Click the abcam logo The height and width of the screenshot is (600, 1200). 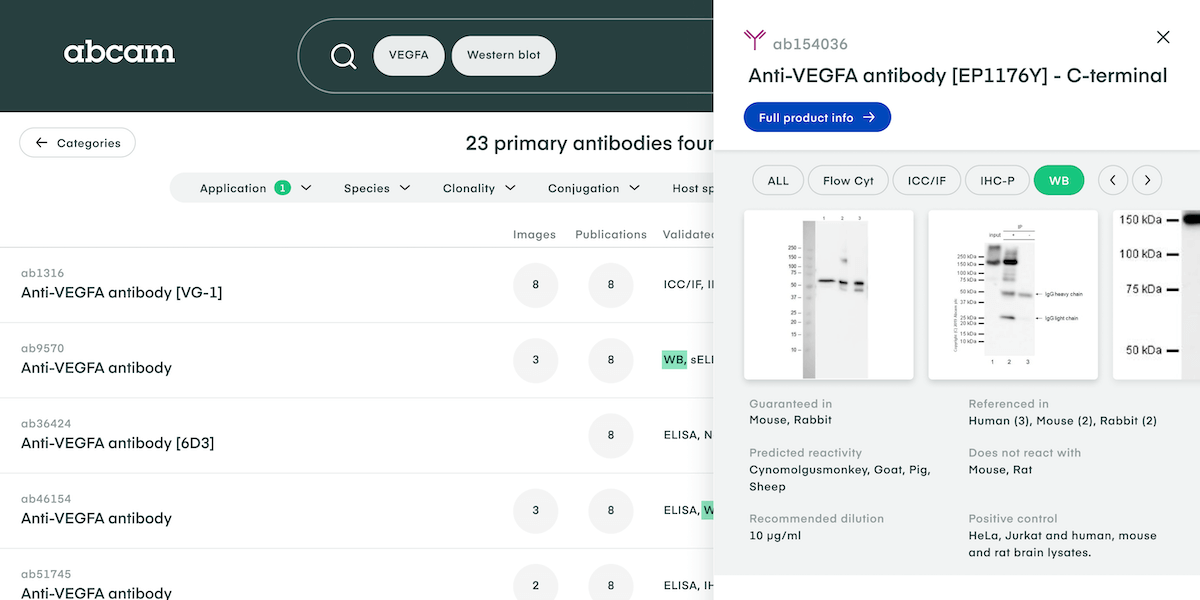click(119, 53)
